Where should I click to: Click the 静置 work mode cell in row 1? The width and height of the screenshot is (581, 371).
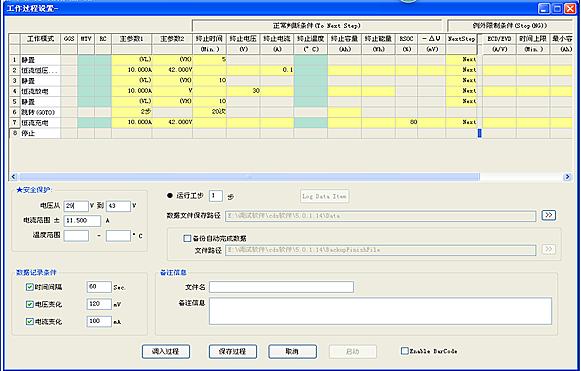click(40, 59)
